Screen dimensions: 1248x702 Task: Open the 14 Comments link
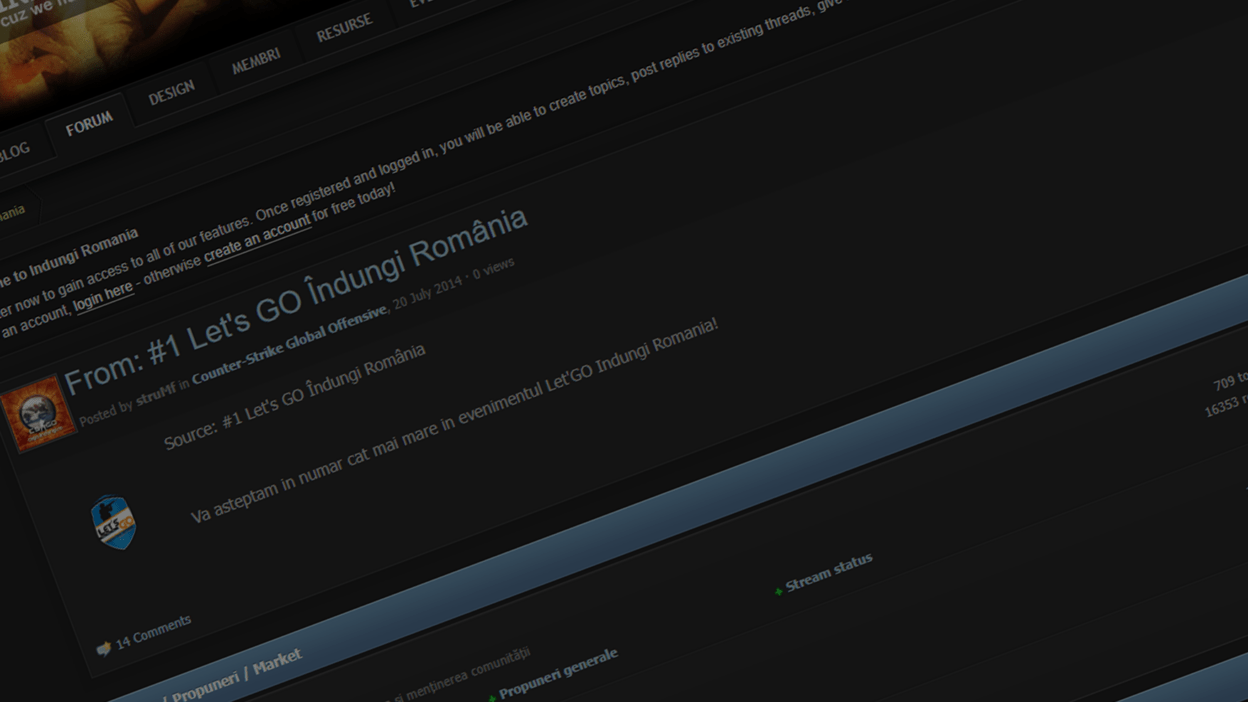click(153, 632)
